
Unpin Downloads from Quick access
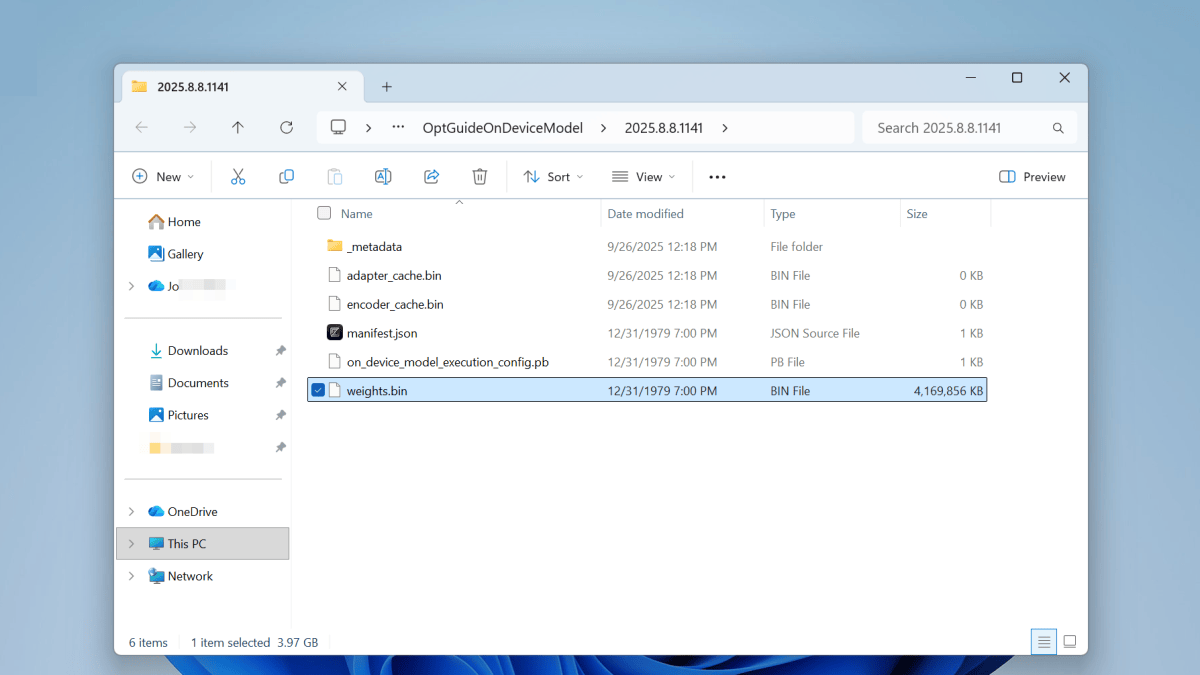tap(281, 351)
